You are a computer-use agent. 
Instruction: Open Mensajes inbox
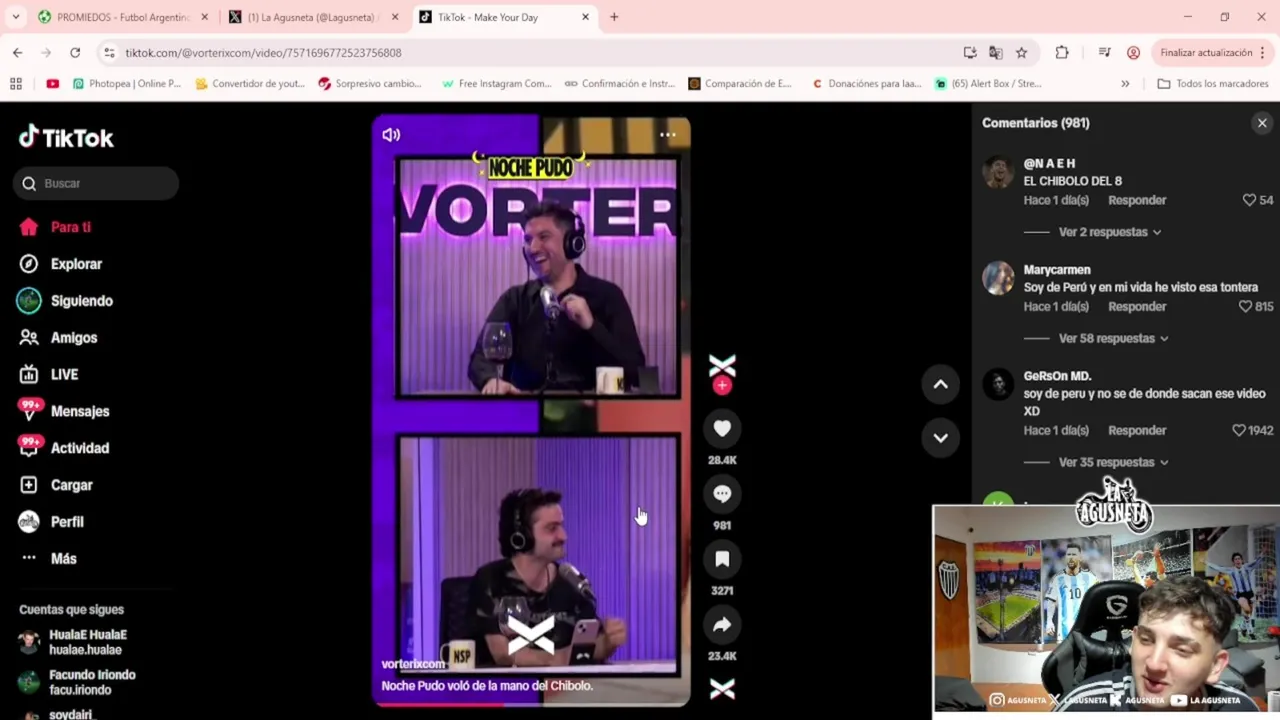point(64,411)
